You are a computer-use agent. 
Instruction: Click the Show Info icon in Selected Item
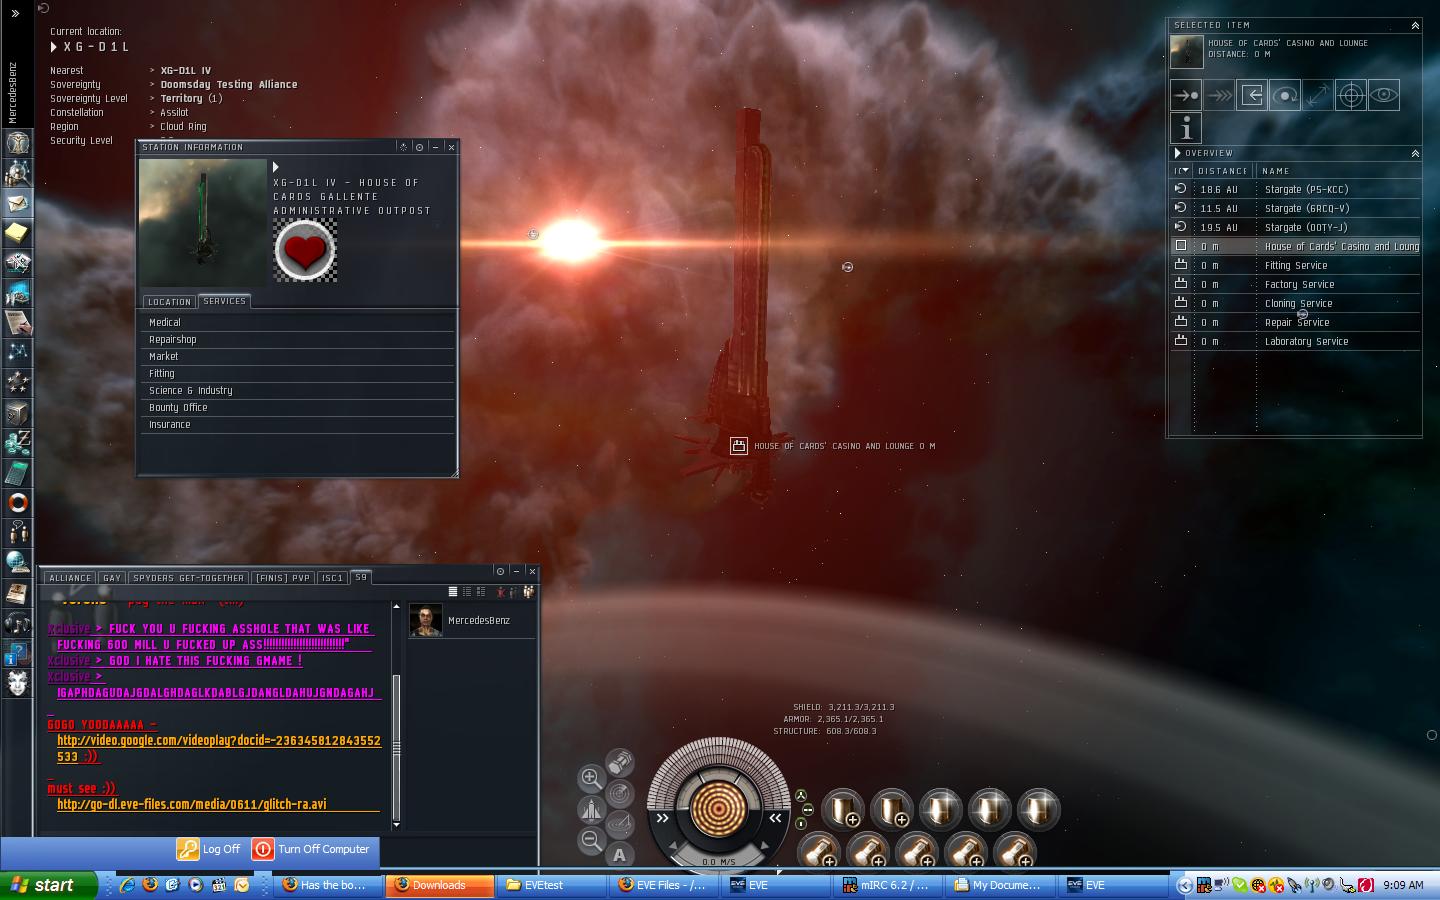click(x=1186, y=128)
